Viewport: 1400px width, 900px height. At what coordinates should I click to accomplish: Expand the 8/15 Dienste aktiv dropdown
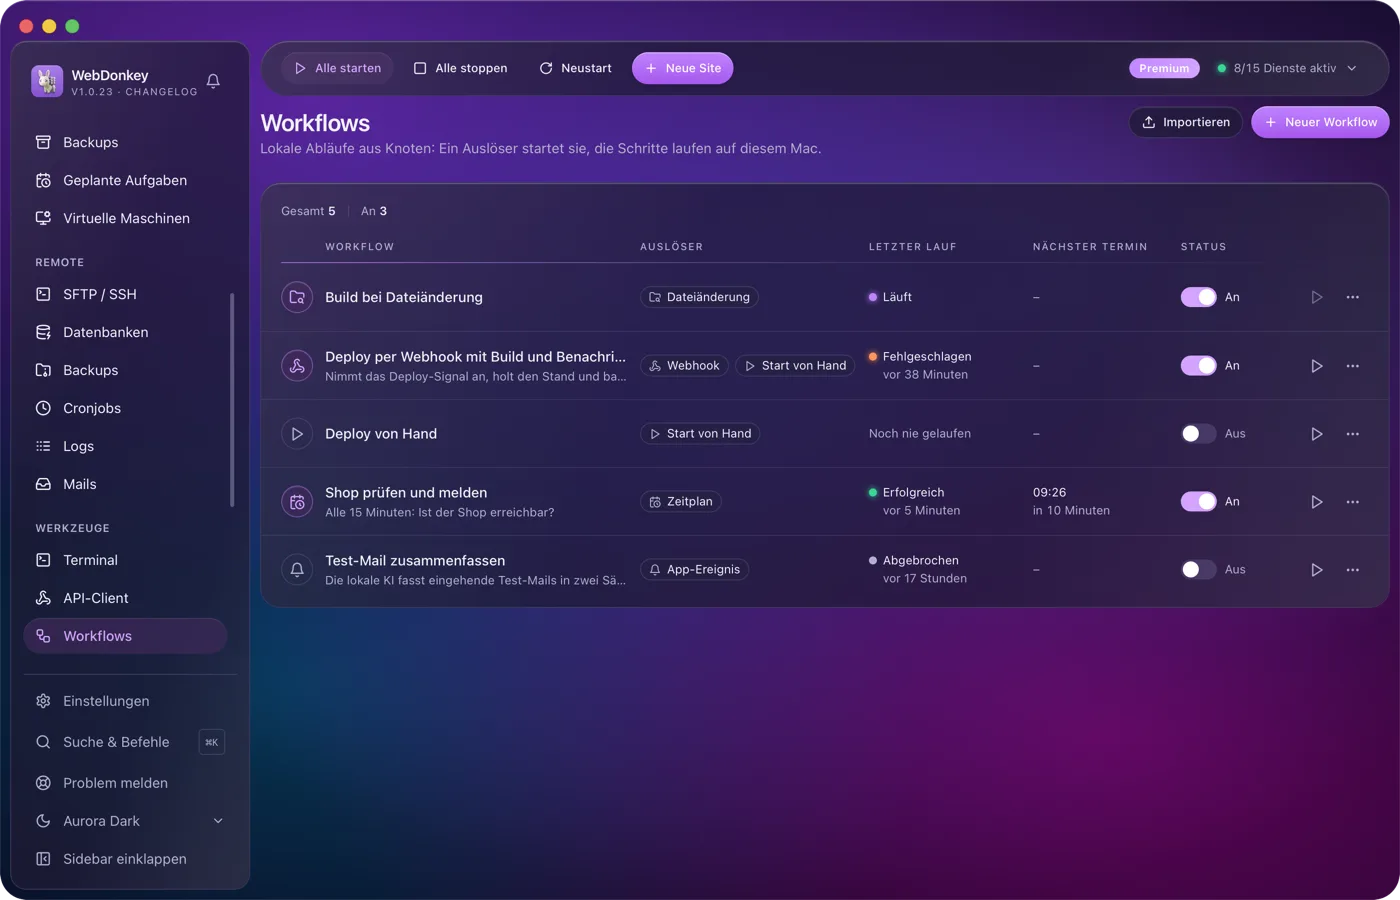click(x=1287, y=68)
